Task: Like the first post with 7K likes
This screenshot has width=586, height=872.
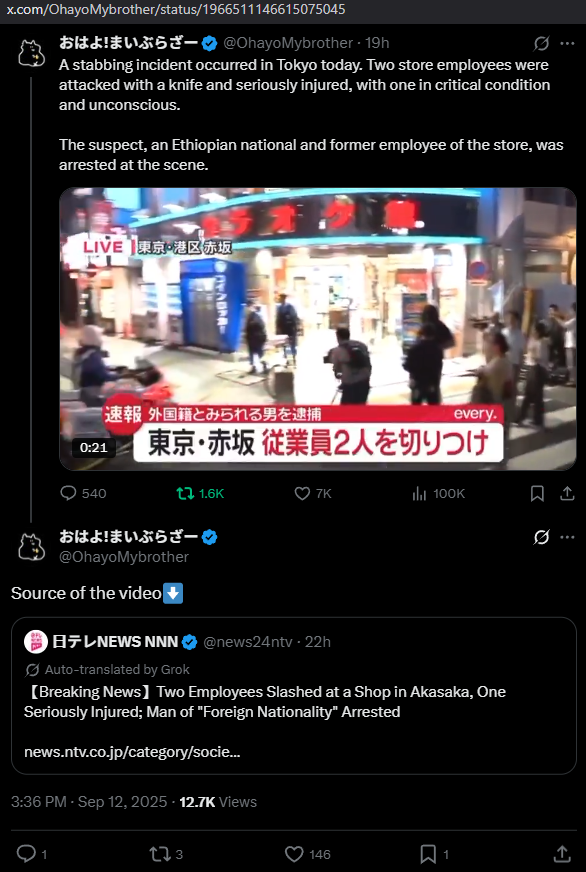Action: coord(302,493)
